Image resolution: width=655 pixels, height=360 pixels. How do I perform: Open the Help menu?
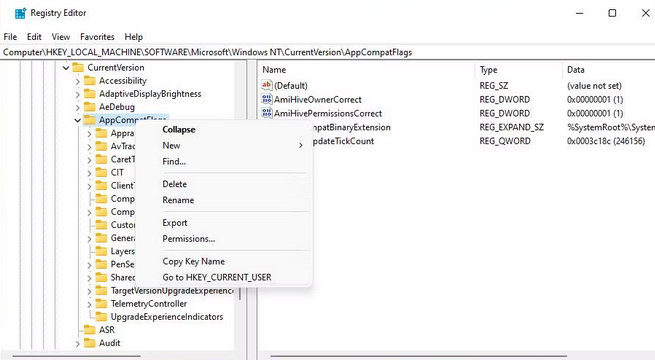134,37
